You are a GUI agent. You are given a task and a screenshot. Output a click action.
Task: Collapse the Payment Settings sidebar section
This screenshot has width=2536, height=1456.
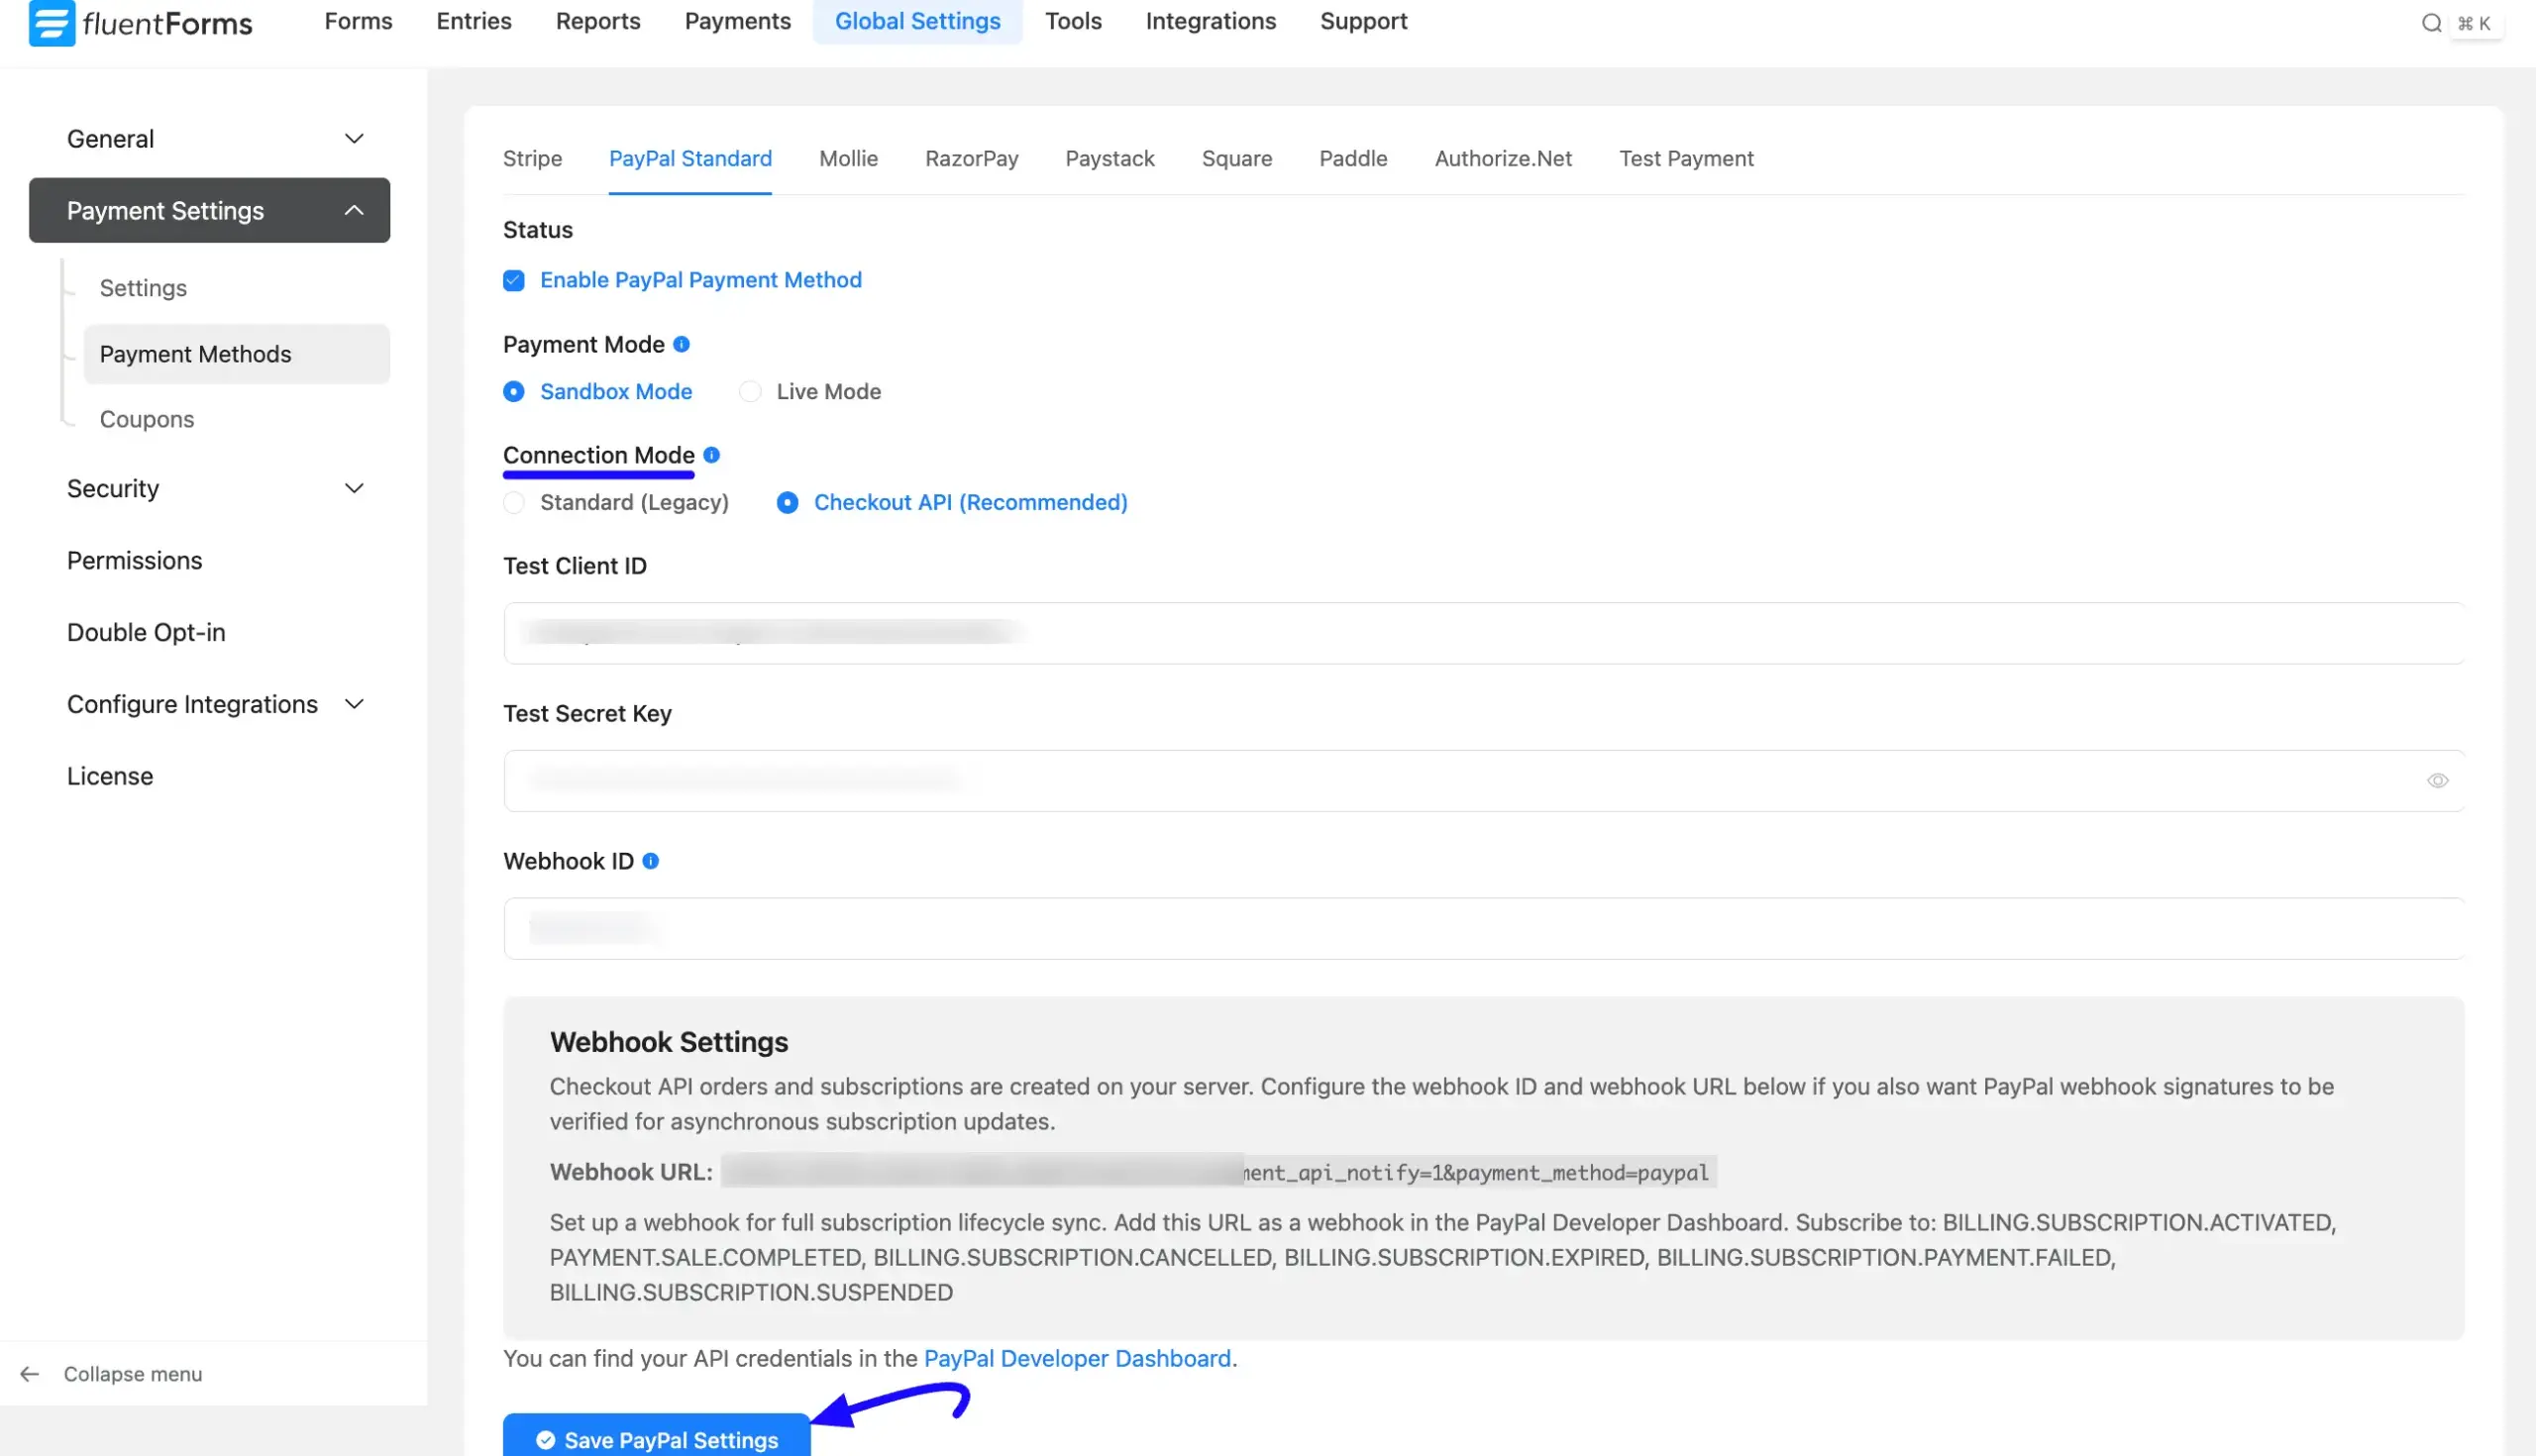click(210, 210)
